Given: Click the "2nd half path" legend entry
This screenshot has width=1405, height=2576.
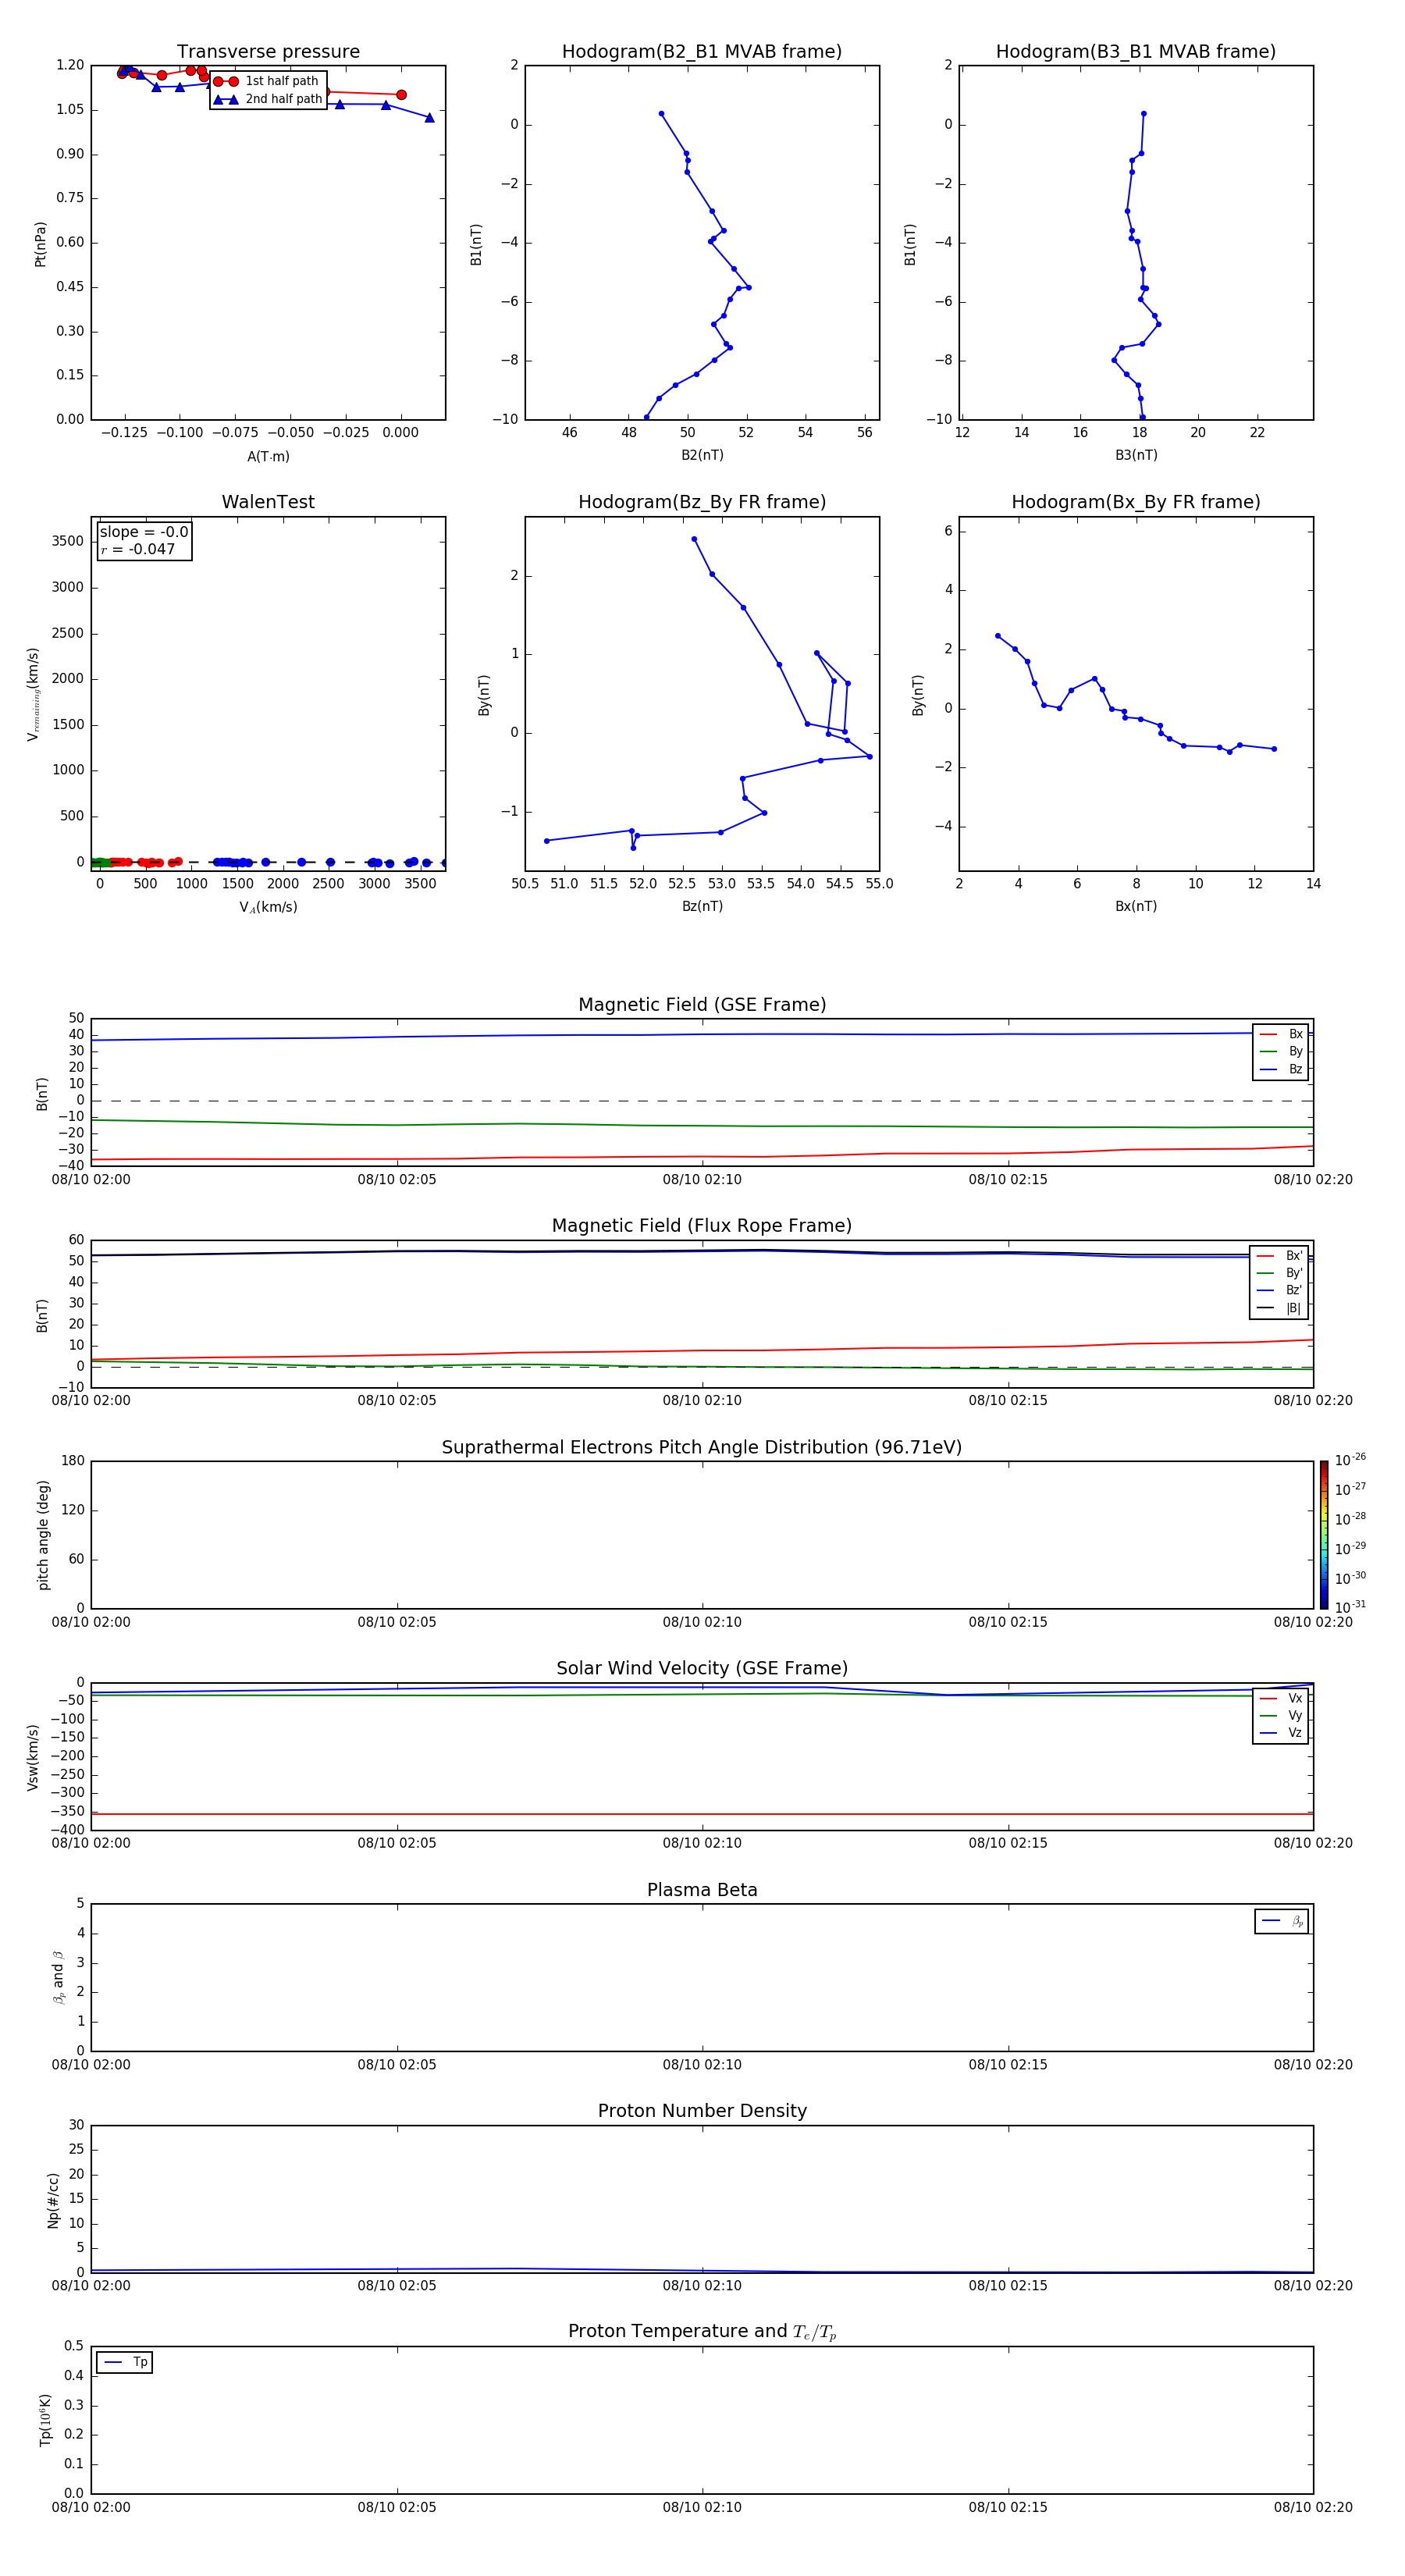Looking at the screenshot, I should pyautogui.click(x=268, y=99).
